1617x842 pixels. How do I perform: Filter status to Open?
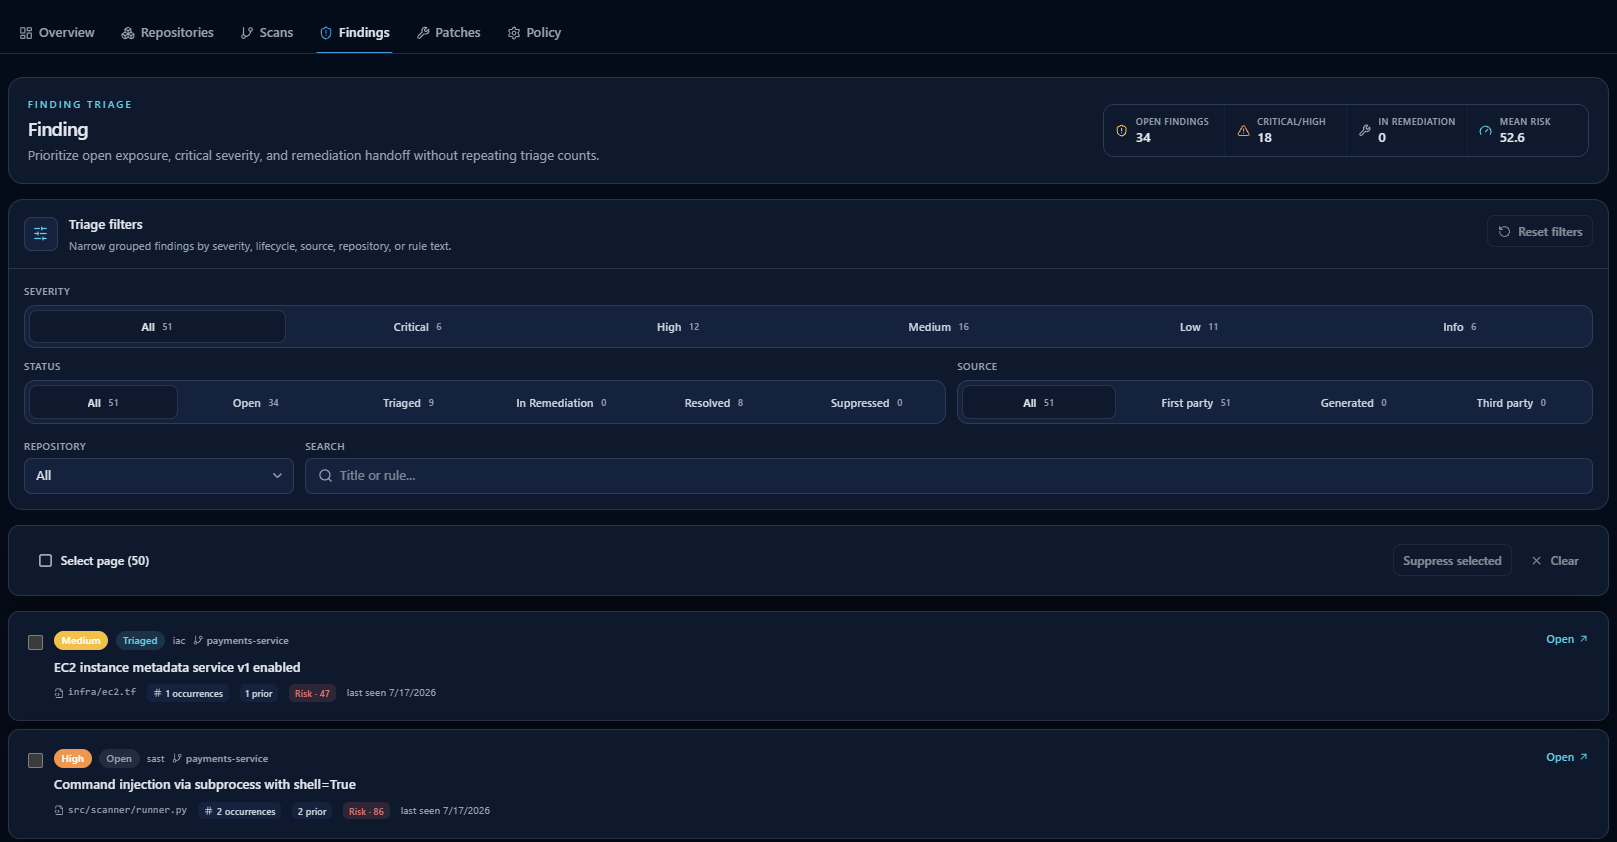[x=255, y=403]
